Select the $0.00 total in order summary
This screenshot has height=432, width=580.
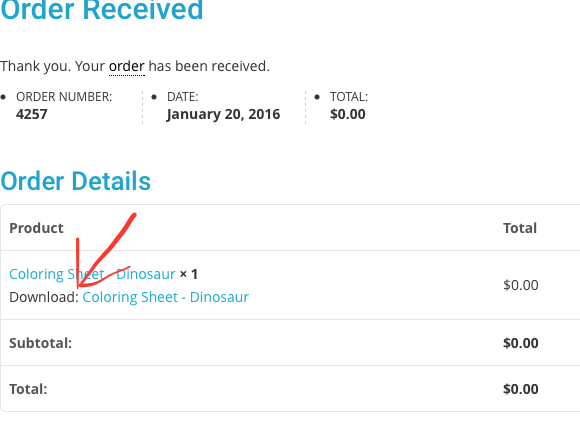(x=348, y=114)
